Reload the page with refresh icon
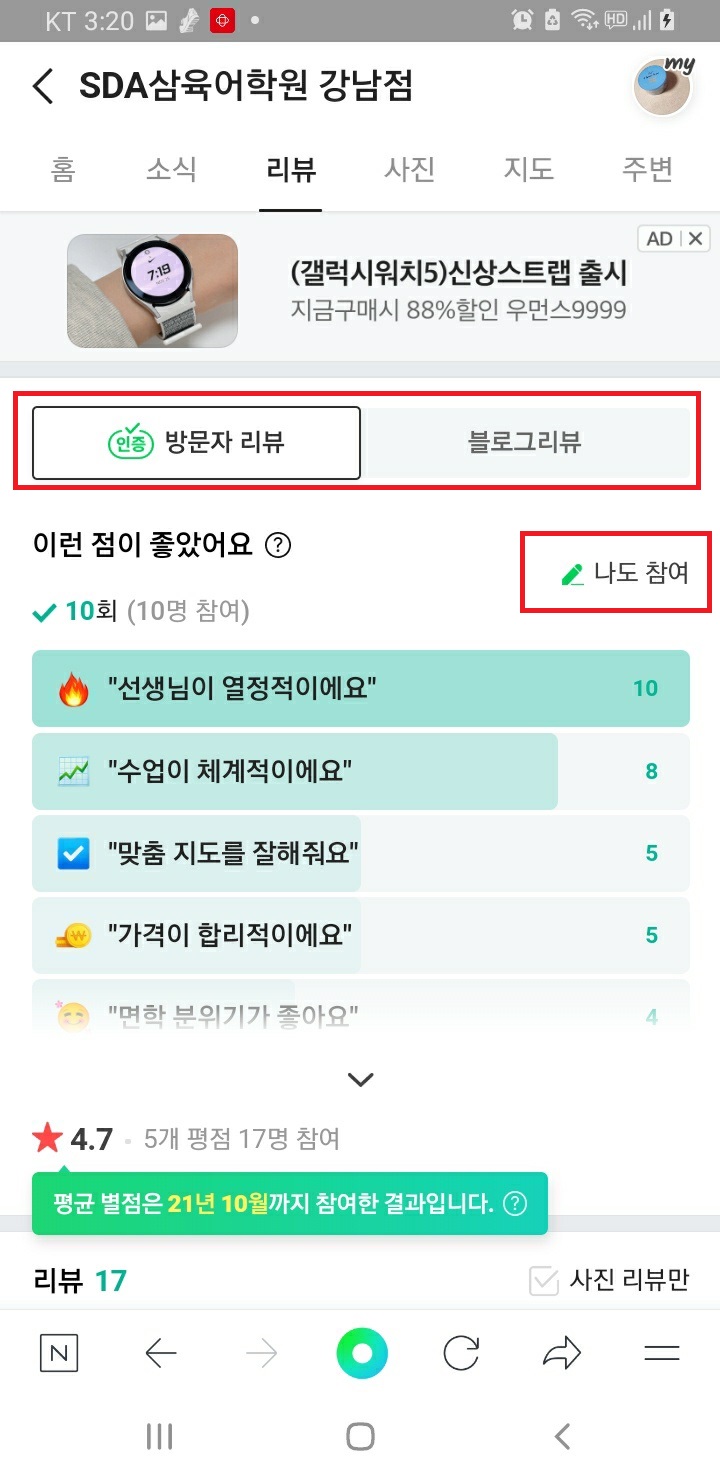Viewport: 720px width, 1480px height. [461, 1354]
